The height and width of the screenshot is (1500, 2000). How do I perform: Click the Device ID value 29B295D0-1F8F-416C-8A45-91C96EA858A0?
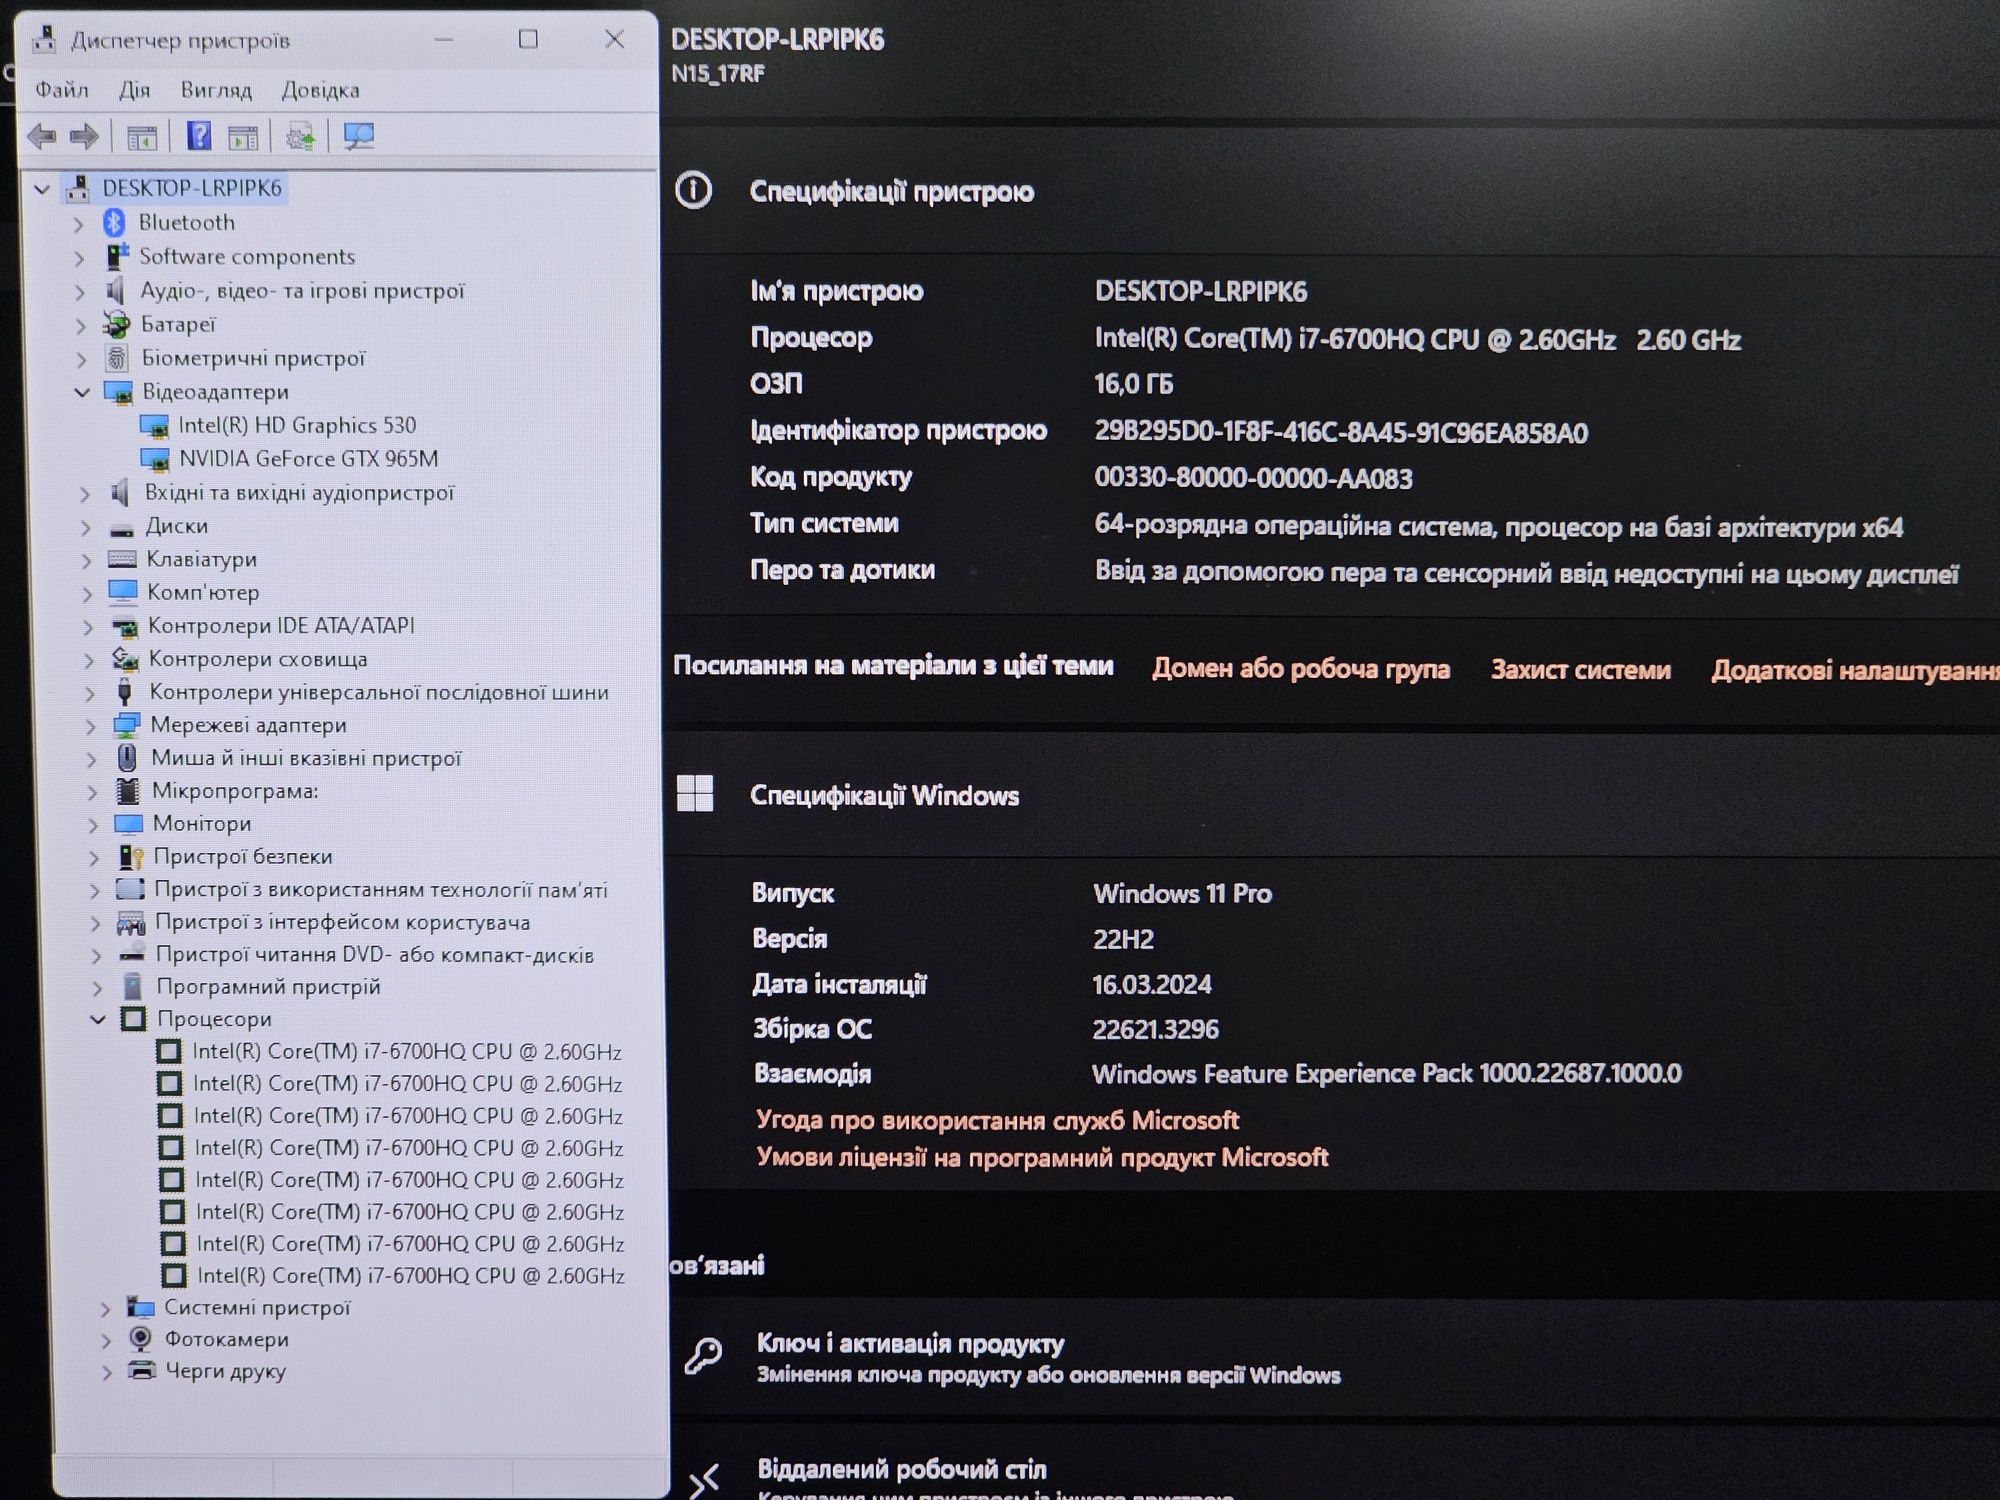1341,432
